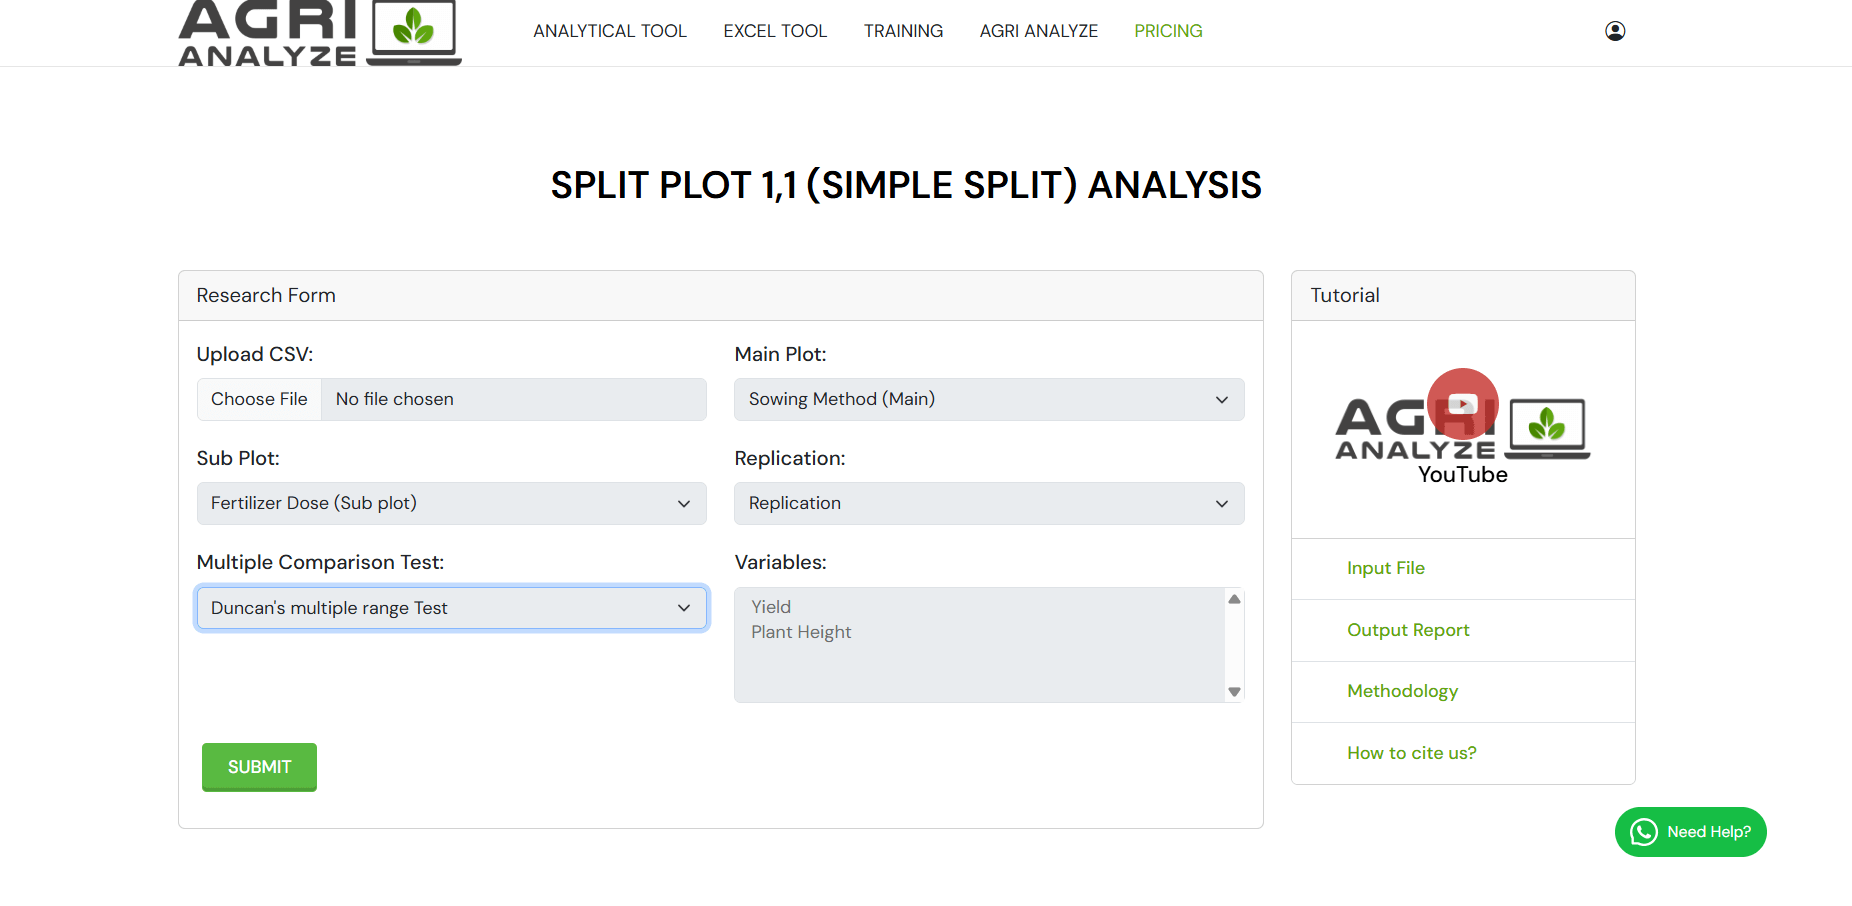Open the Input File link
The image size is (1852, 906).
pyautogui.click(x=1385, y=568)
